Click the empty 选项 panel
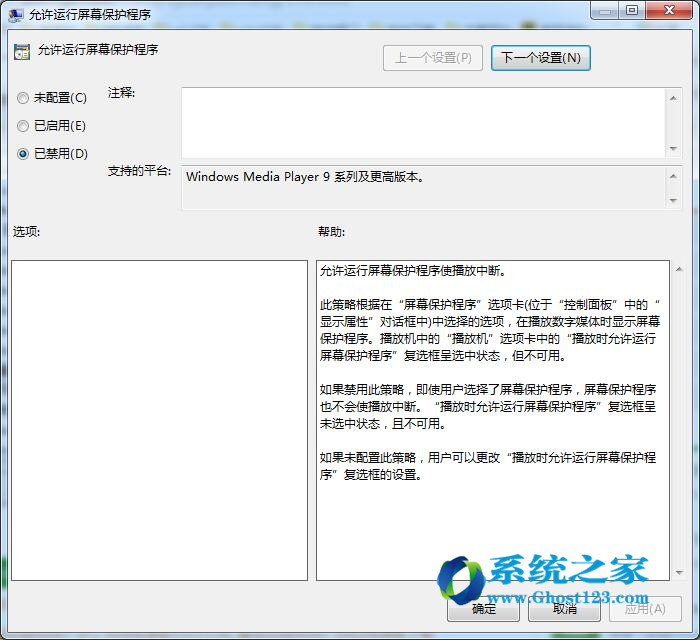 pyautogui.click(x=159, y=420)
